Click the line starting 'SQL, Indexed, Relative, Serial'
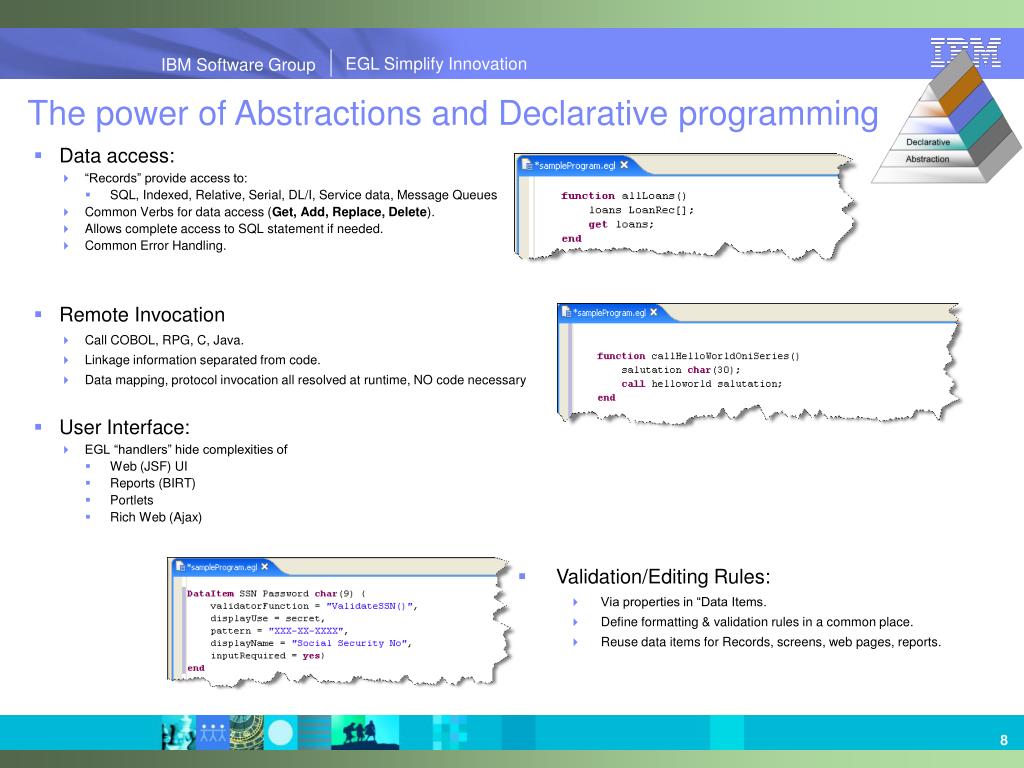 [304, 195]
